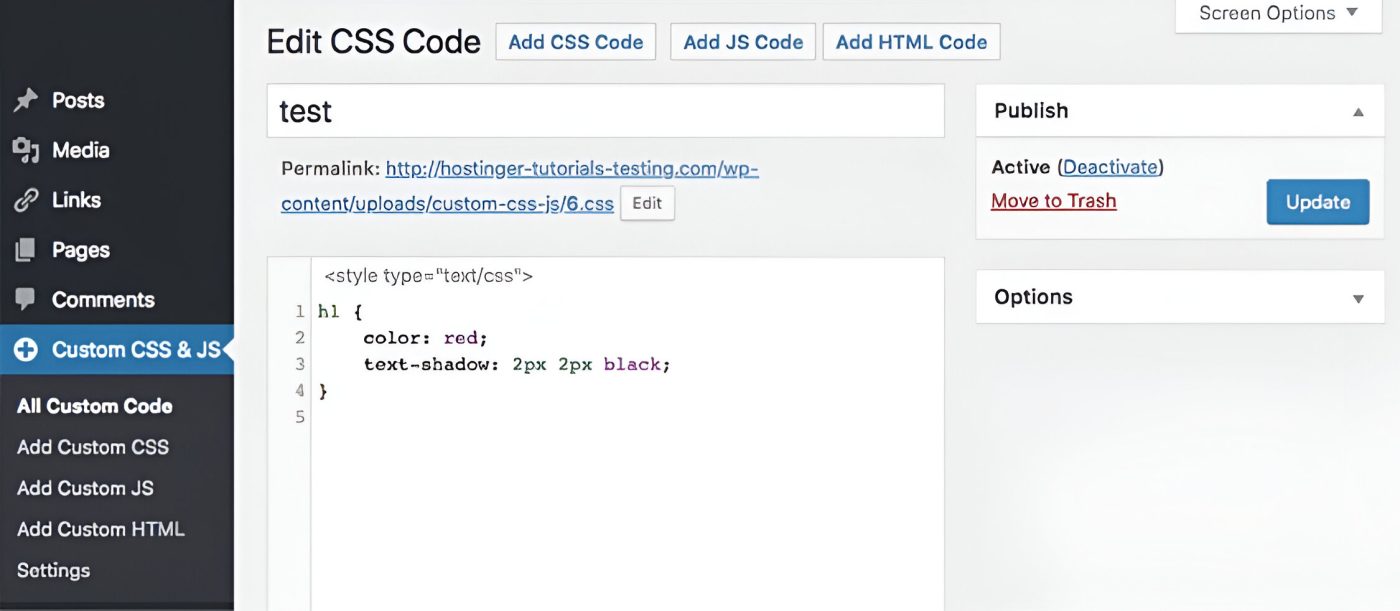
Task: Open the Settings submenu item
Action: pyautogui.click(x=53, y=569)
